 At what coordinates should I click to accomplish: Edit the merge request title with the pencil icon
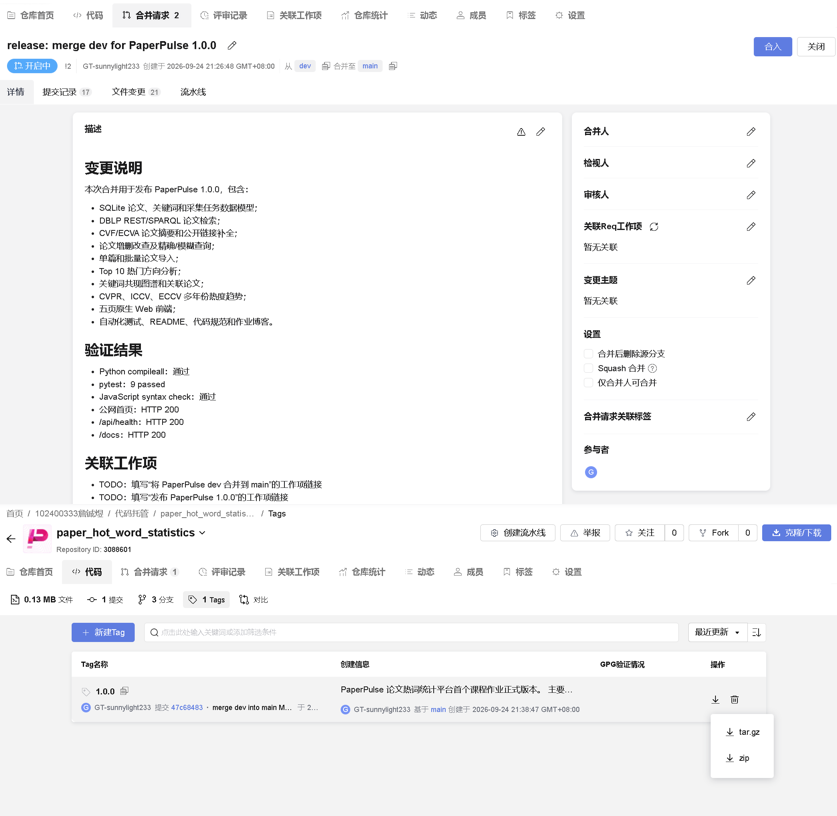(232, 45)
